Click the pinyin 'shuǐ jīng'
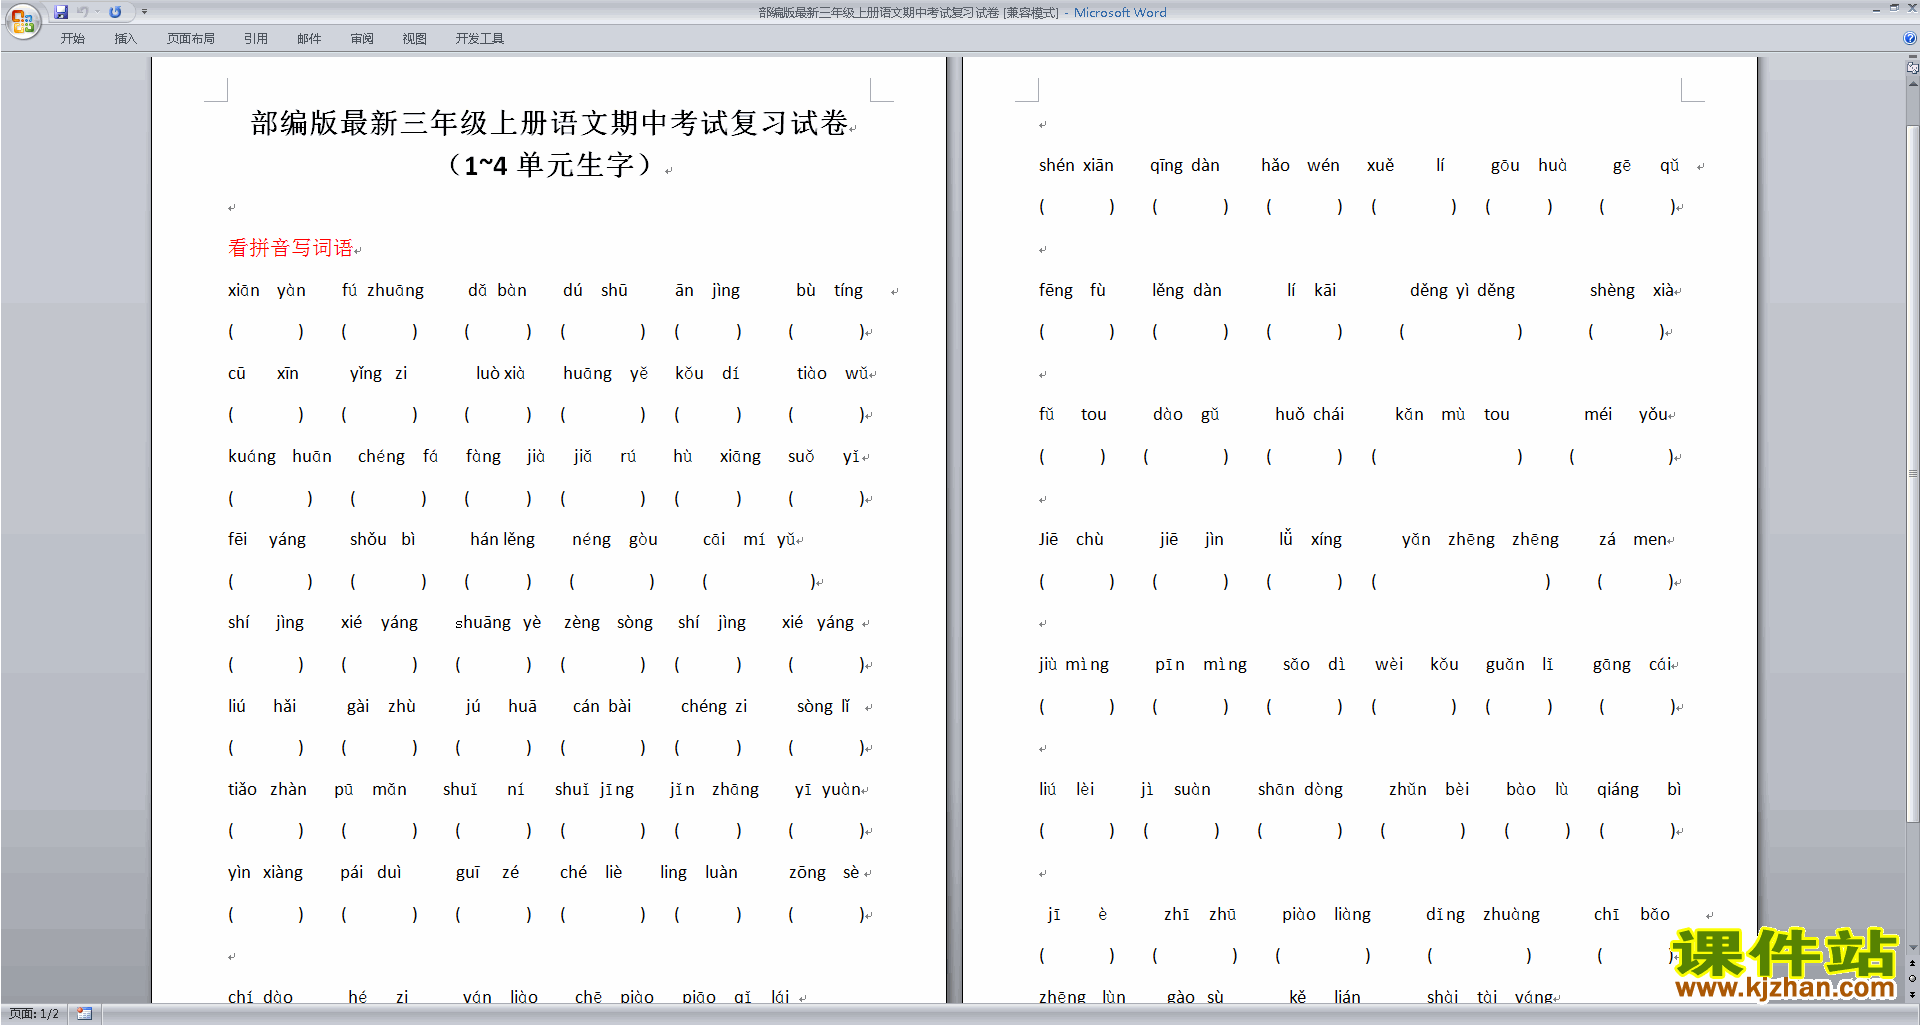Screen dimensions: 1920x1025 coord(594,789)
